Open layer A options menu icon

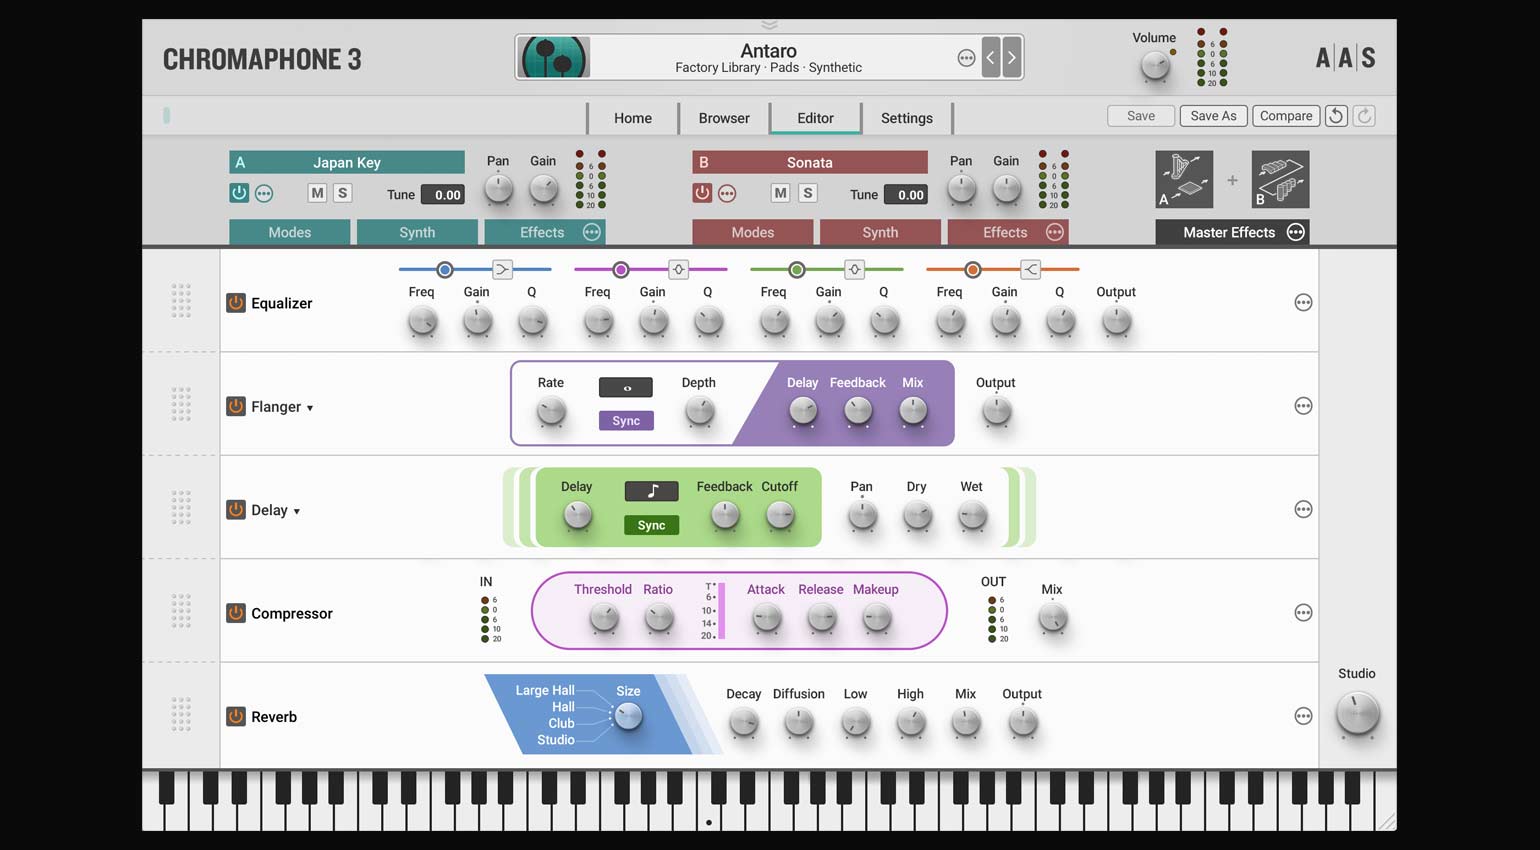[x=264, y=193]
